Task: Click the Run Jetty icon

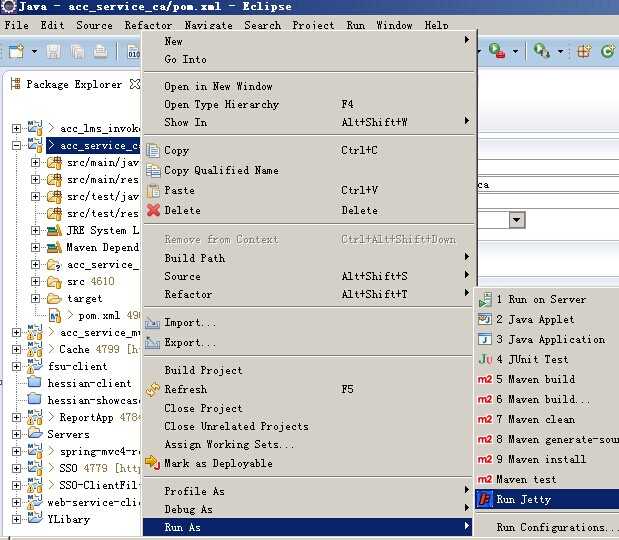Action: pyautogui.click(x=484, y=499)
